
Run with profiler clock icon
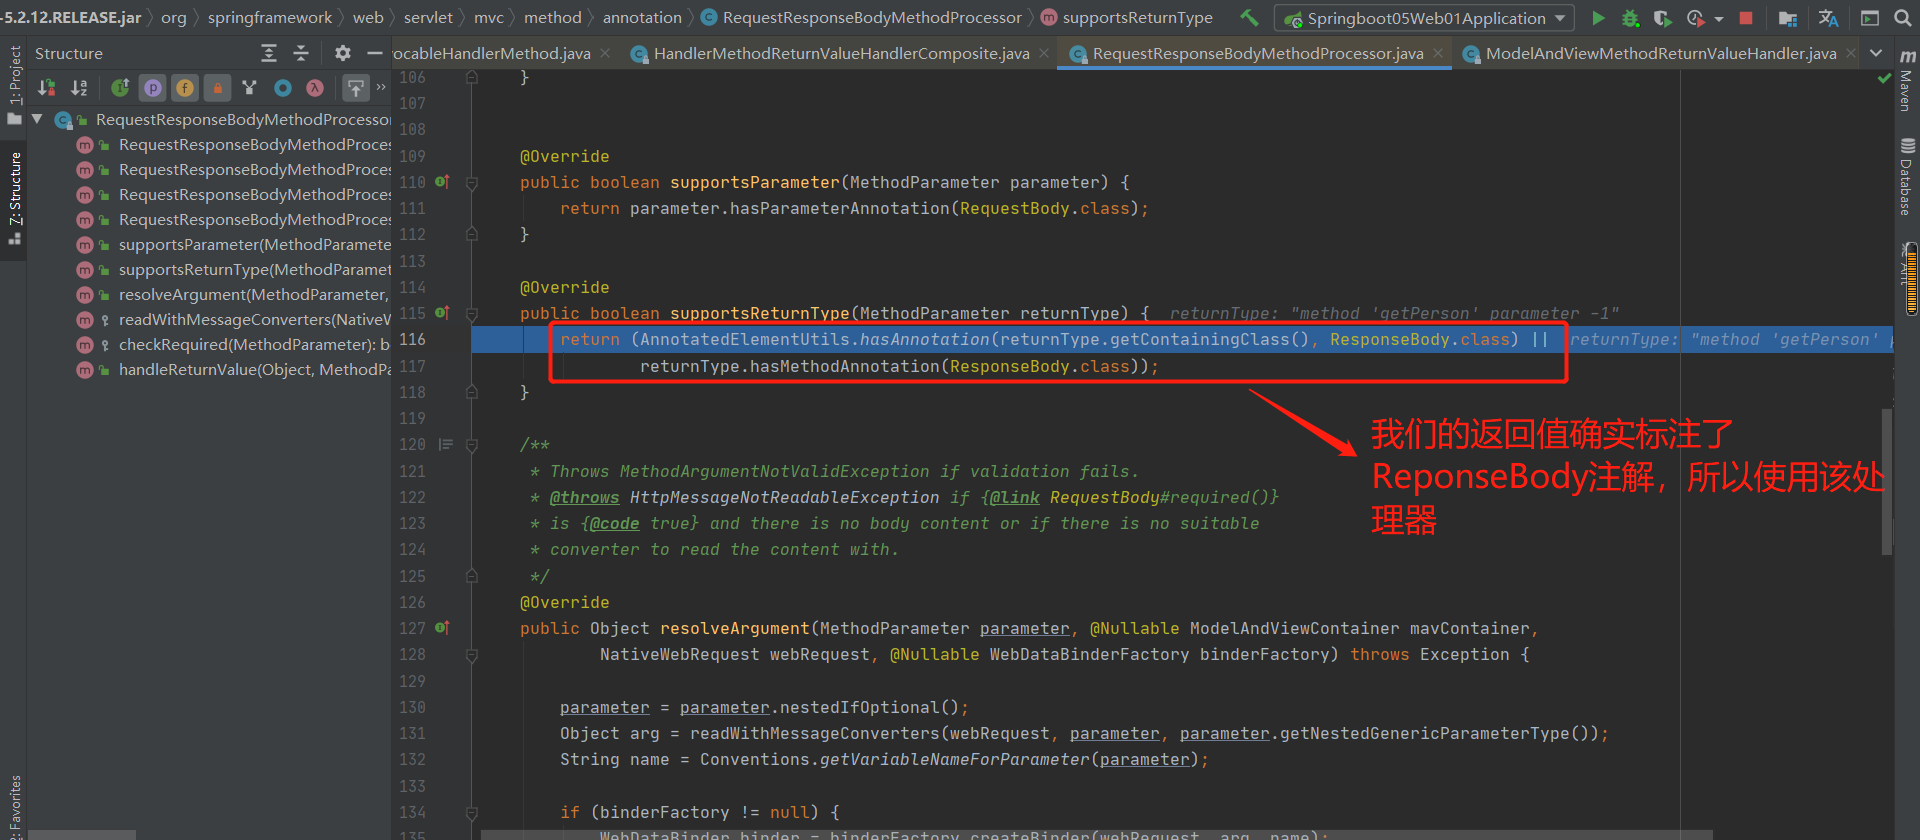(1695, 18)
